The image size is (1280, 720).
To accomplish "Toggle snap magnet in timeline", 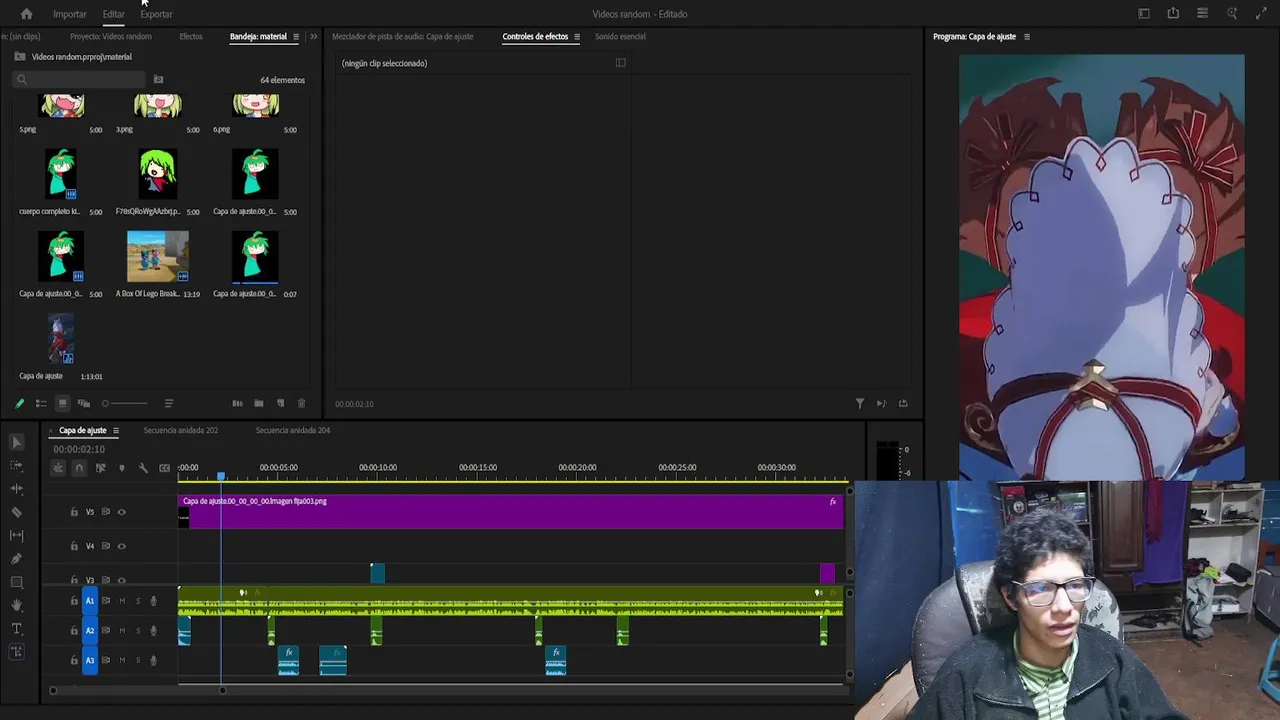I will (x=79, y=468).
